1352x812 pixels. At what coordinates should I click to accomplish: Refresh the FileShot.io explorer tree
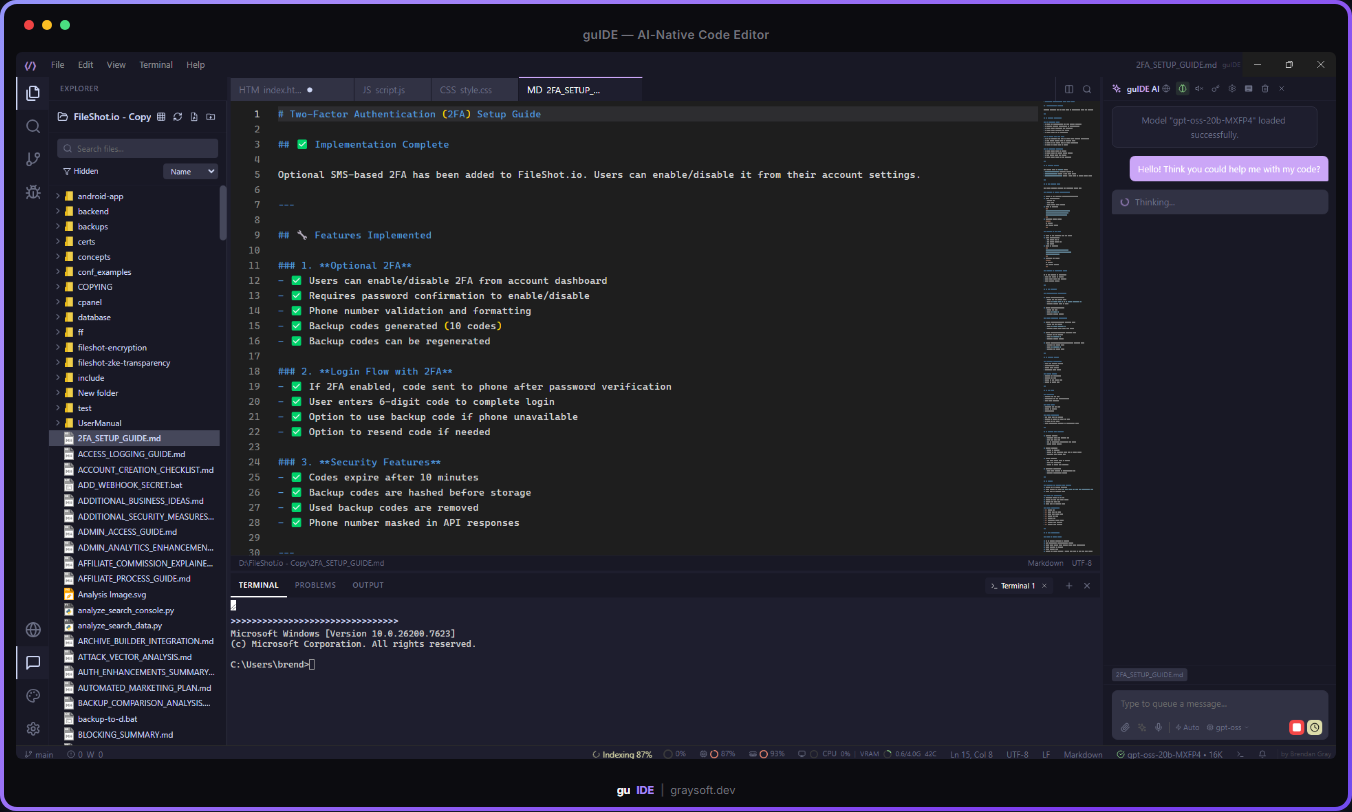click(177, 117)
